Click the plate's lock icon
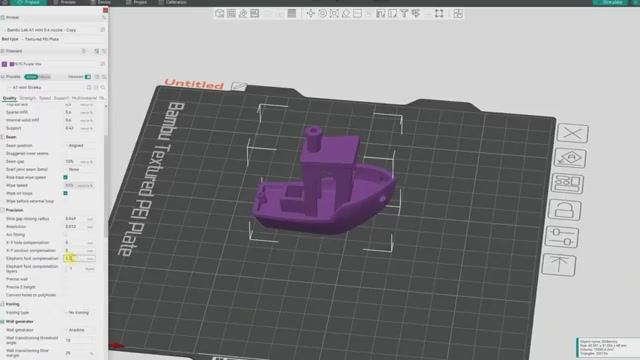The width and height of the screenshot is (640, 360). click(x=565, y=210)
